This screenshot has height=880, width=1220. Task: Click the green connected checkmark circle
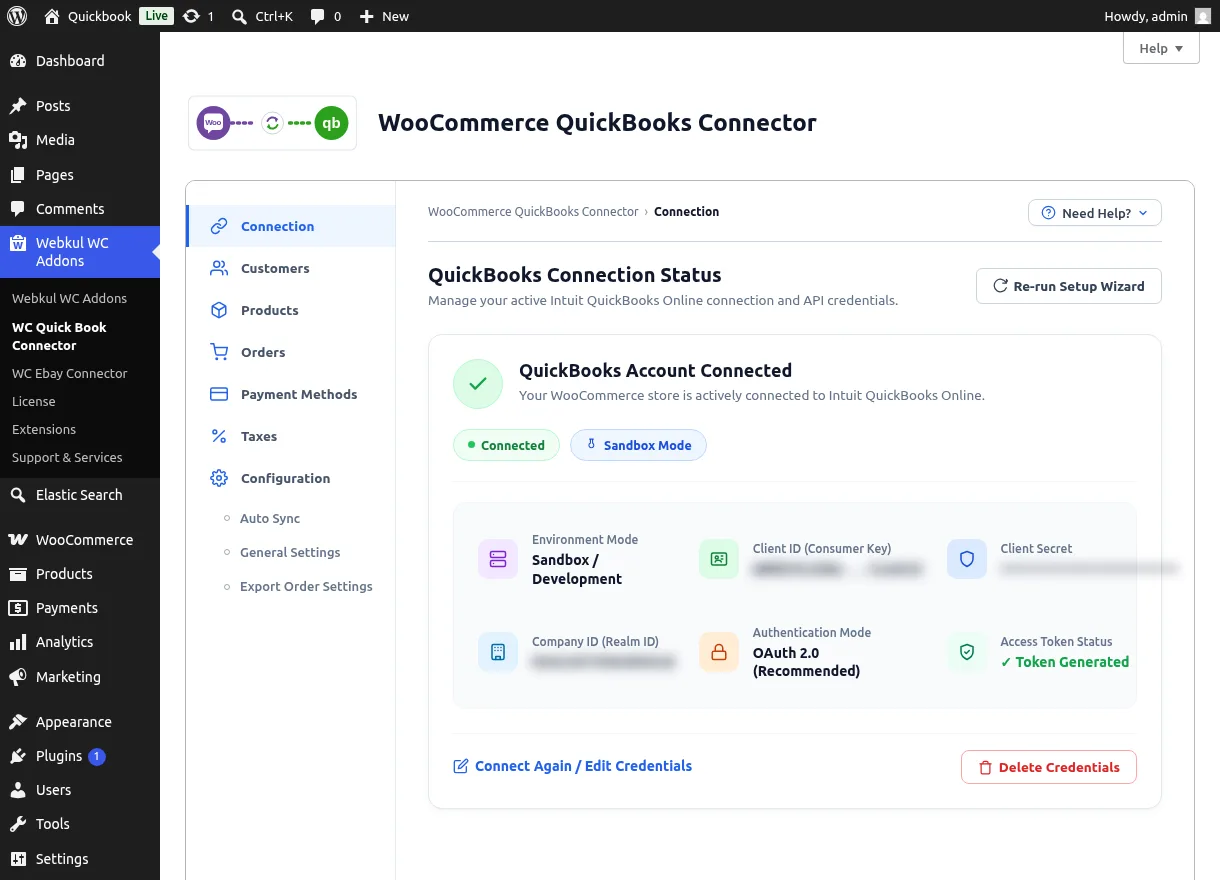478,384
